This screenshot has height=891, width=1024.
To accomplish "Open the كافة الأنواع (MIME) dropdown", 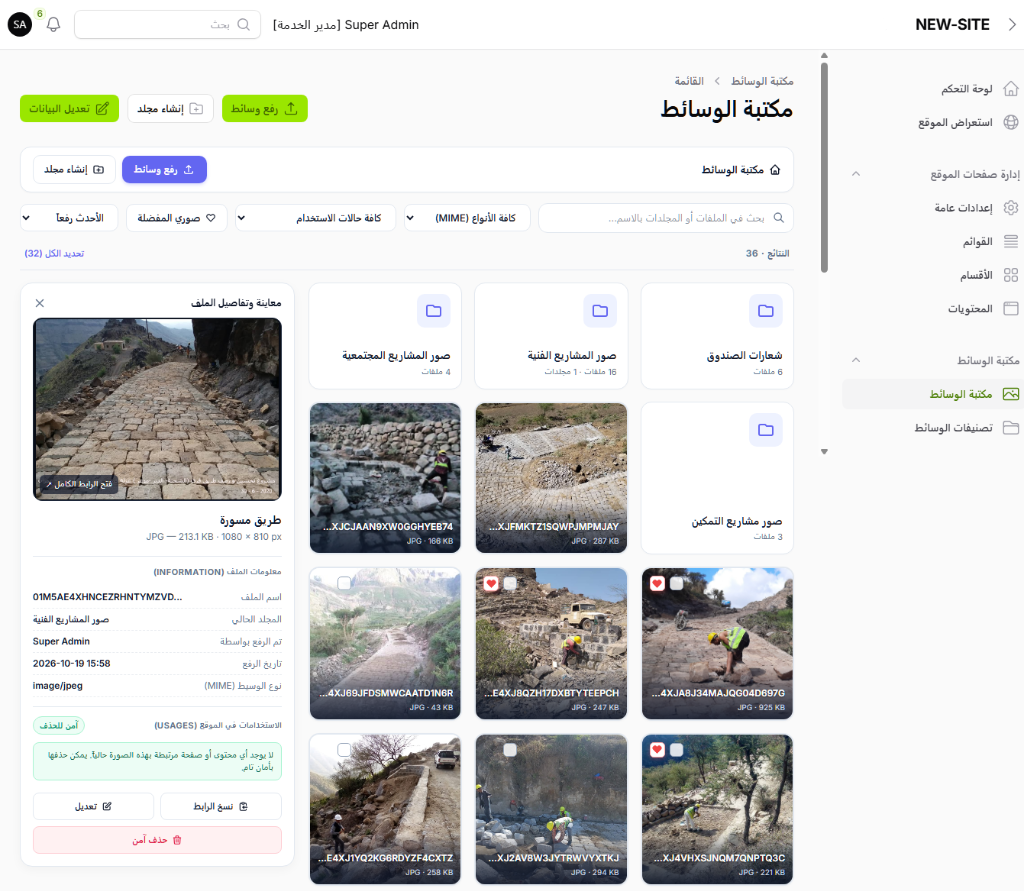I will click(x=466, y=218).
